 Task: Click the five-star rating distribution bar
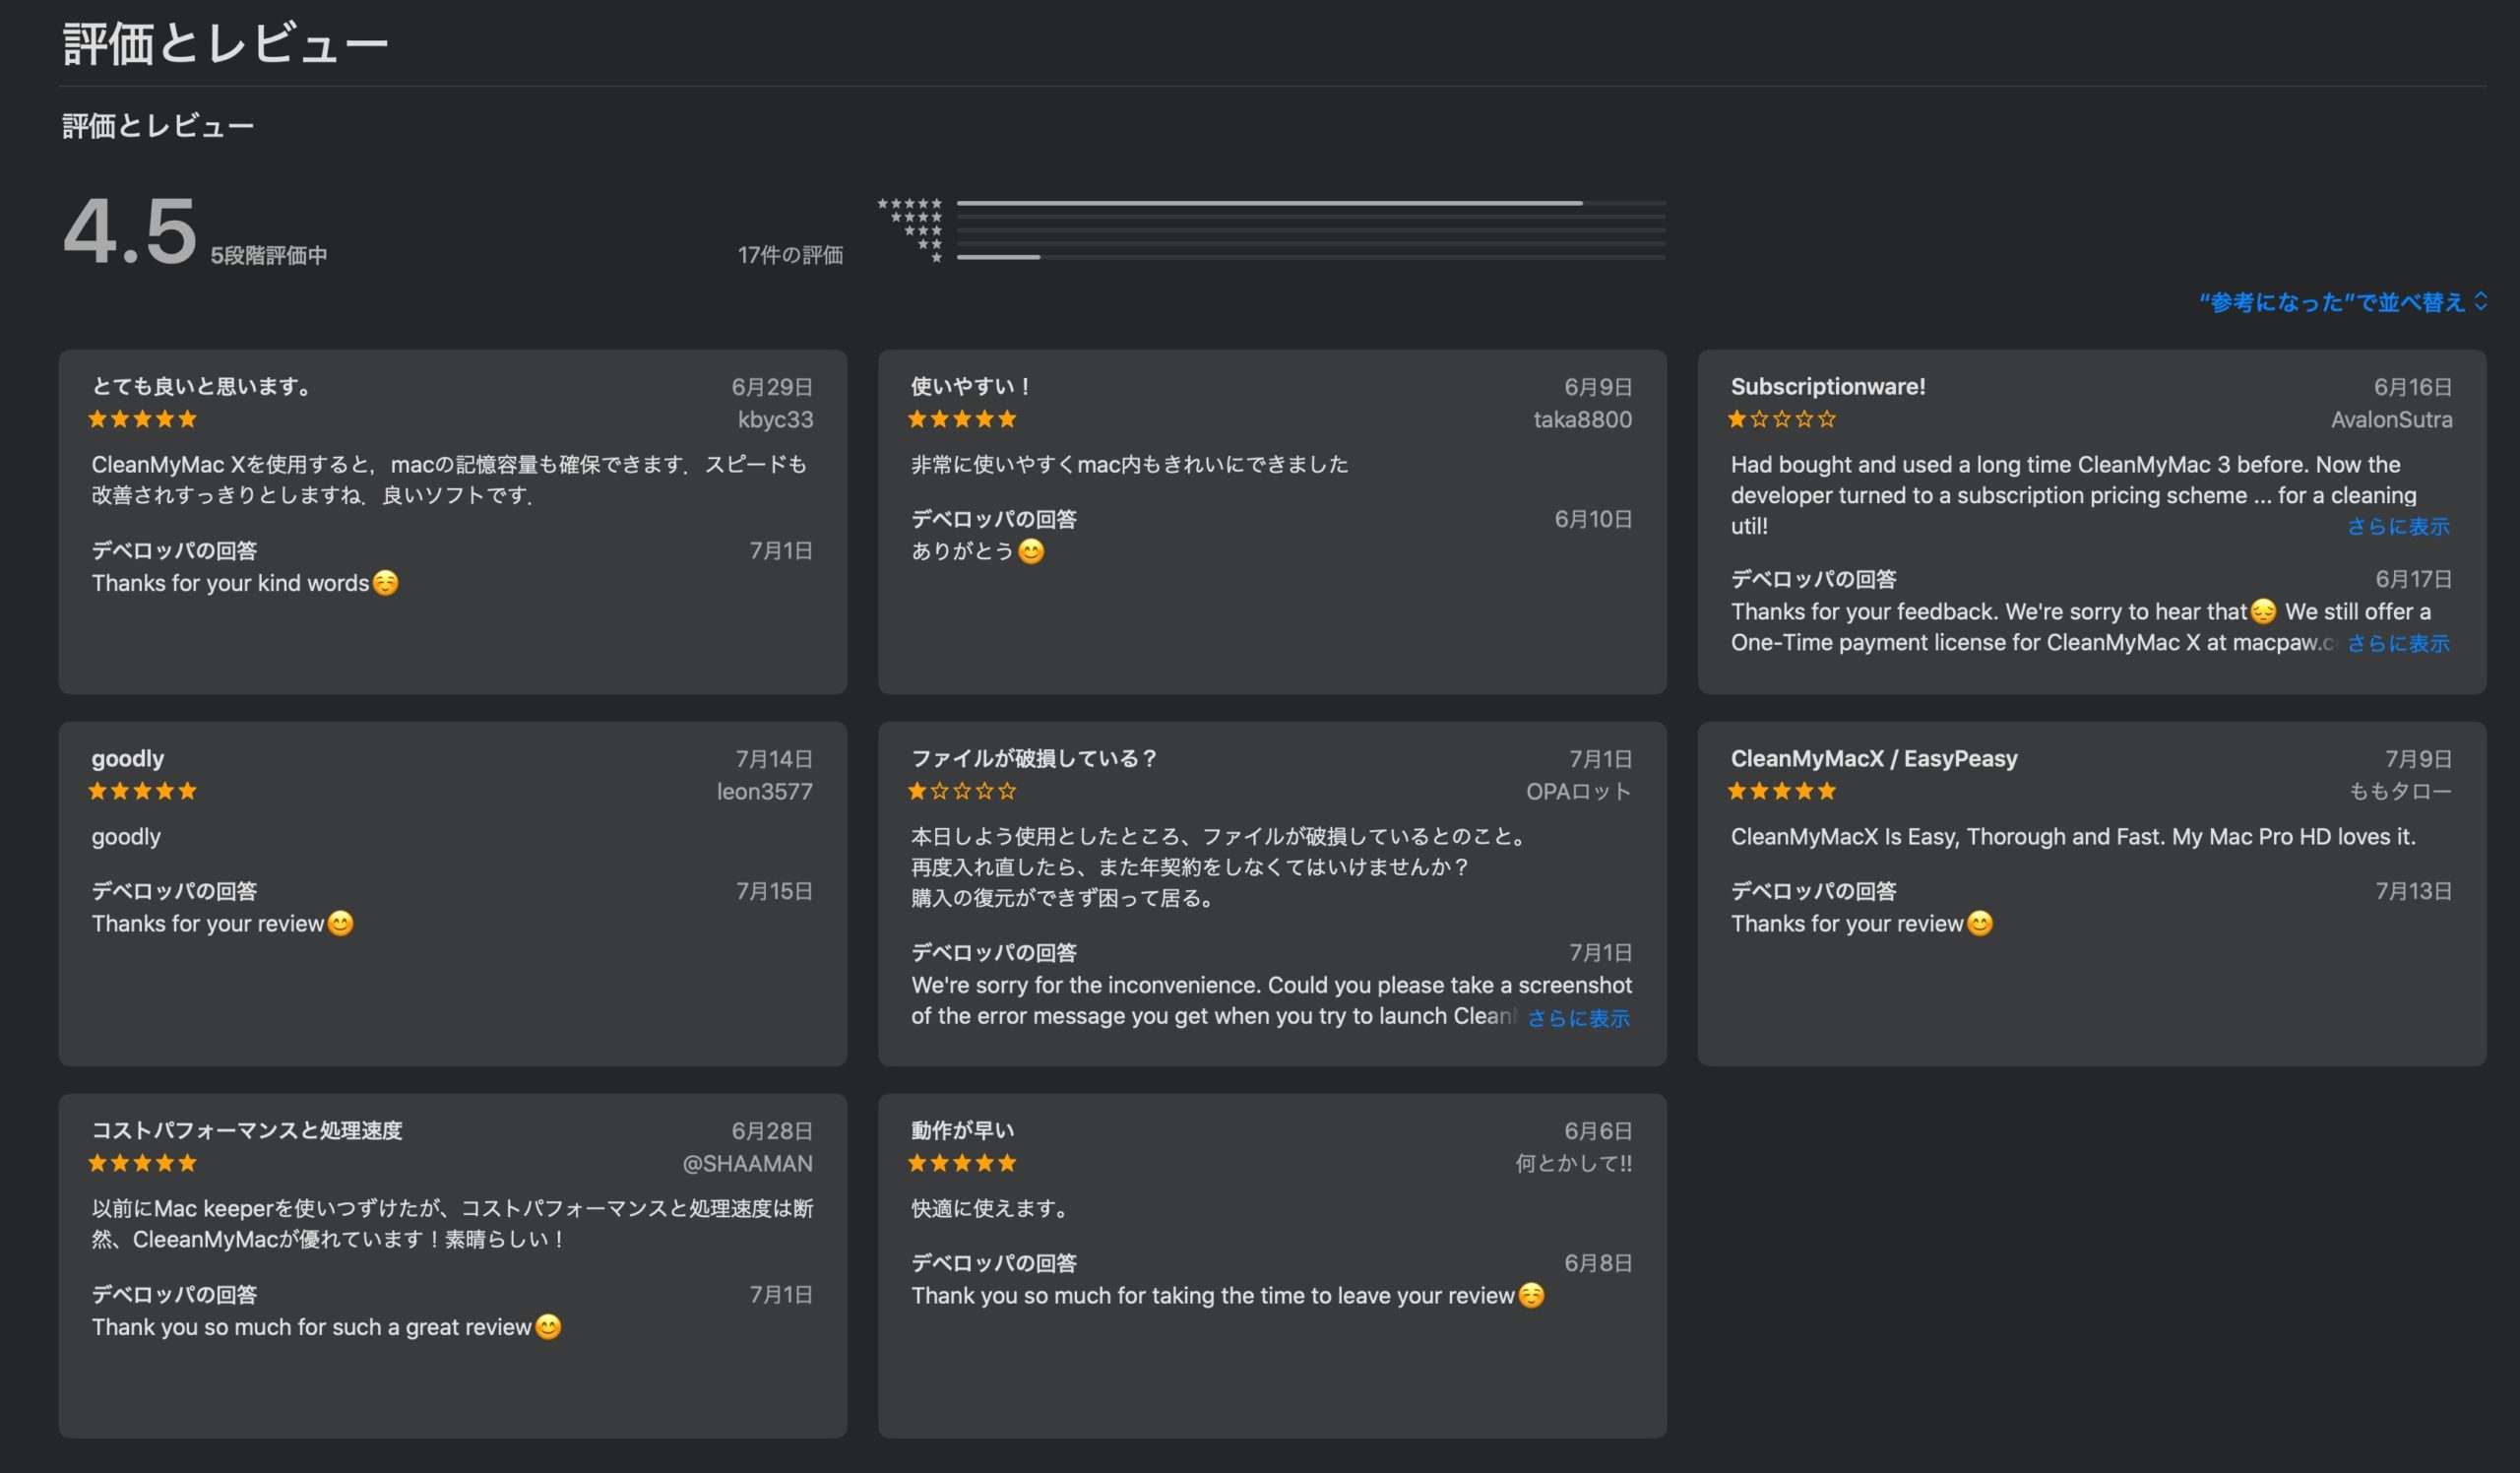click(x=1311, y=203)
